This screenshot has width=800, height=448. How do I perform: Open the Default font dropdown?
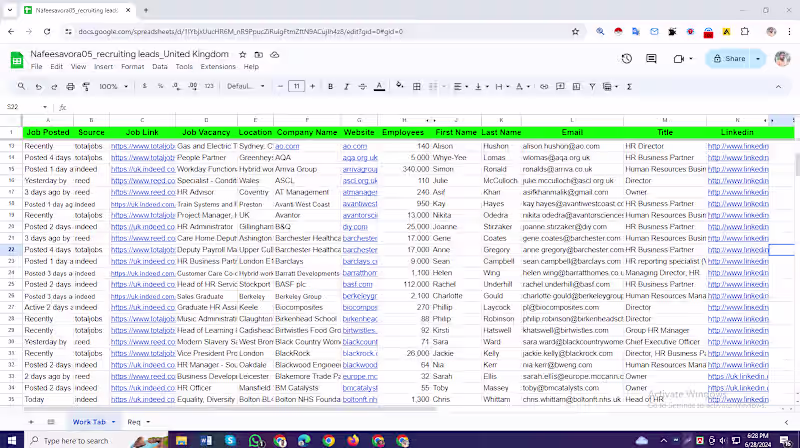tap(244, 87)
